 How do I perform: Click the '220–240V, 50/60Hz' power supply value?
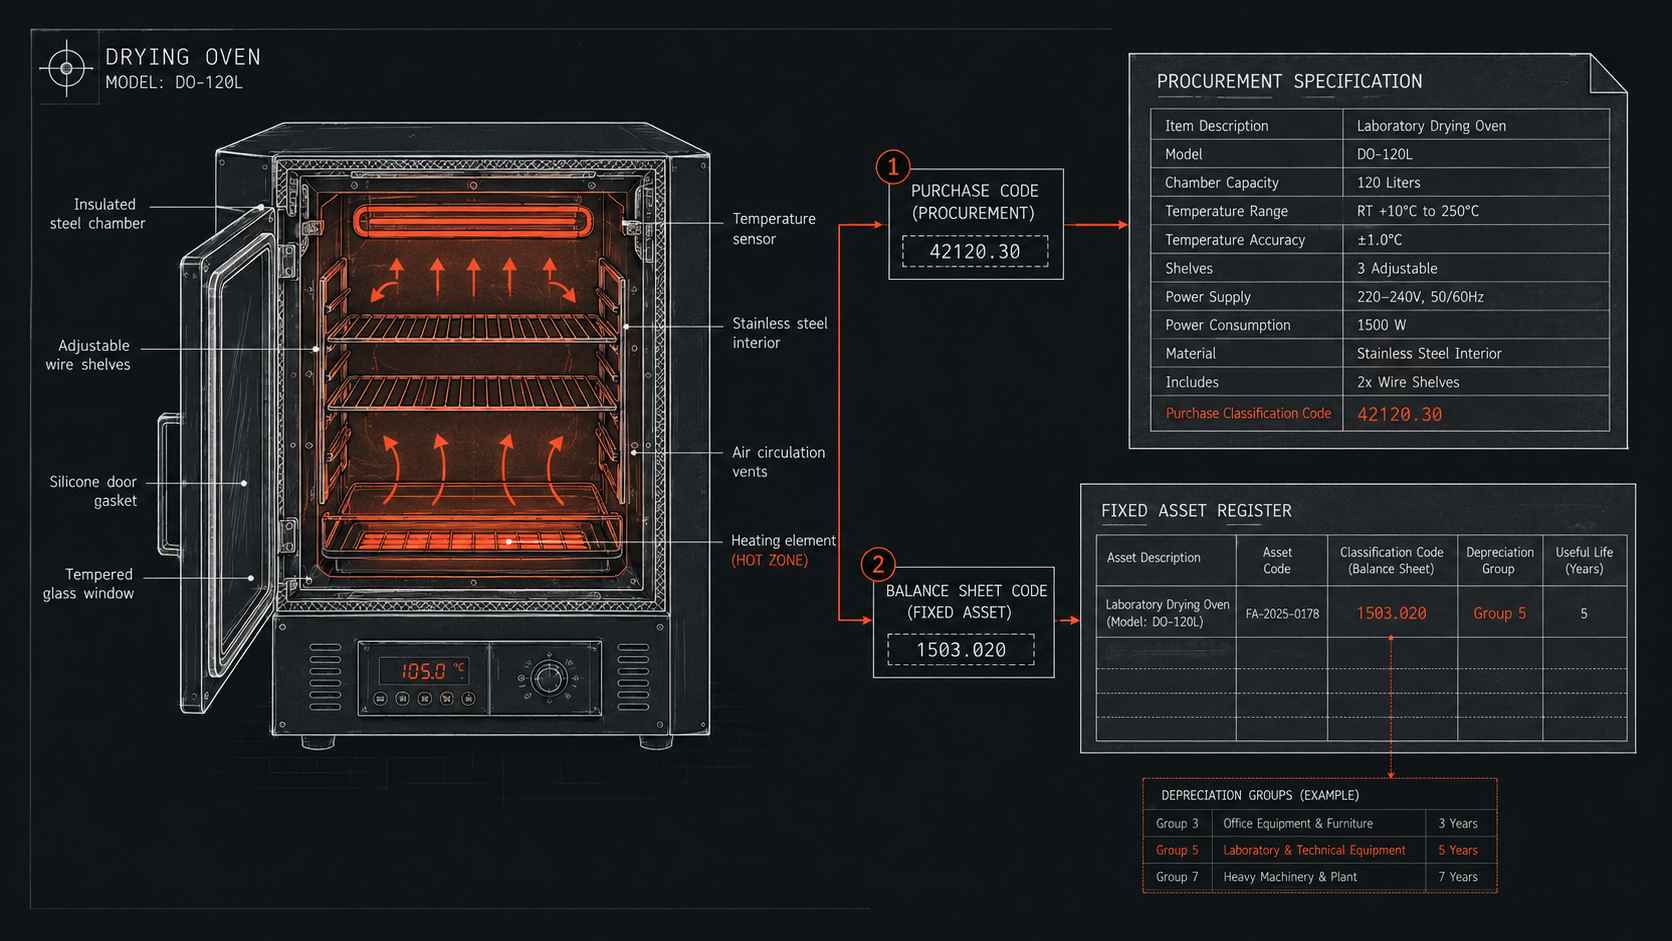[1420, 297]
